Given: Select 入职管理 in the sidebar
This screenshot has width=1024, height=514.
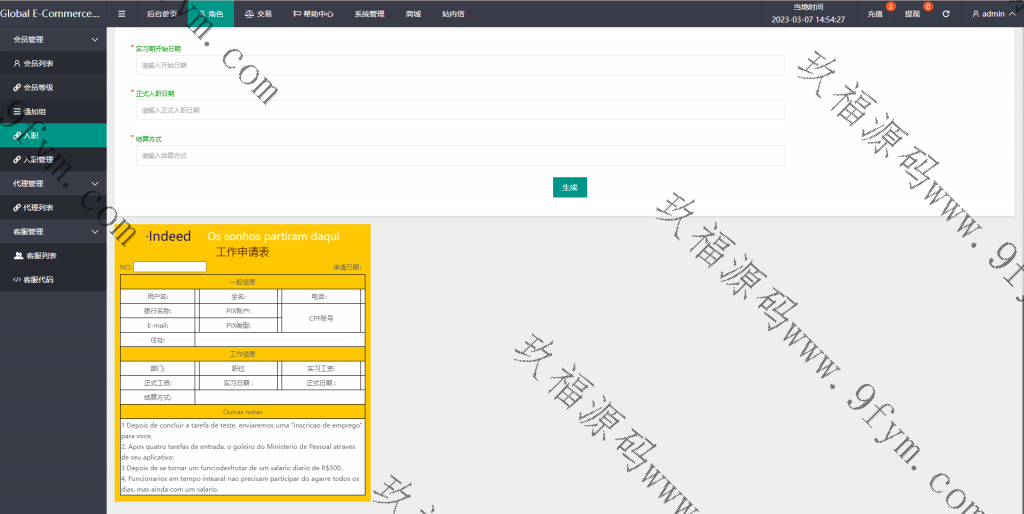Looking at the screenshot, I should [x=38, y=159].
